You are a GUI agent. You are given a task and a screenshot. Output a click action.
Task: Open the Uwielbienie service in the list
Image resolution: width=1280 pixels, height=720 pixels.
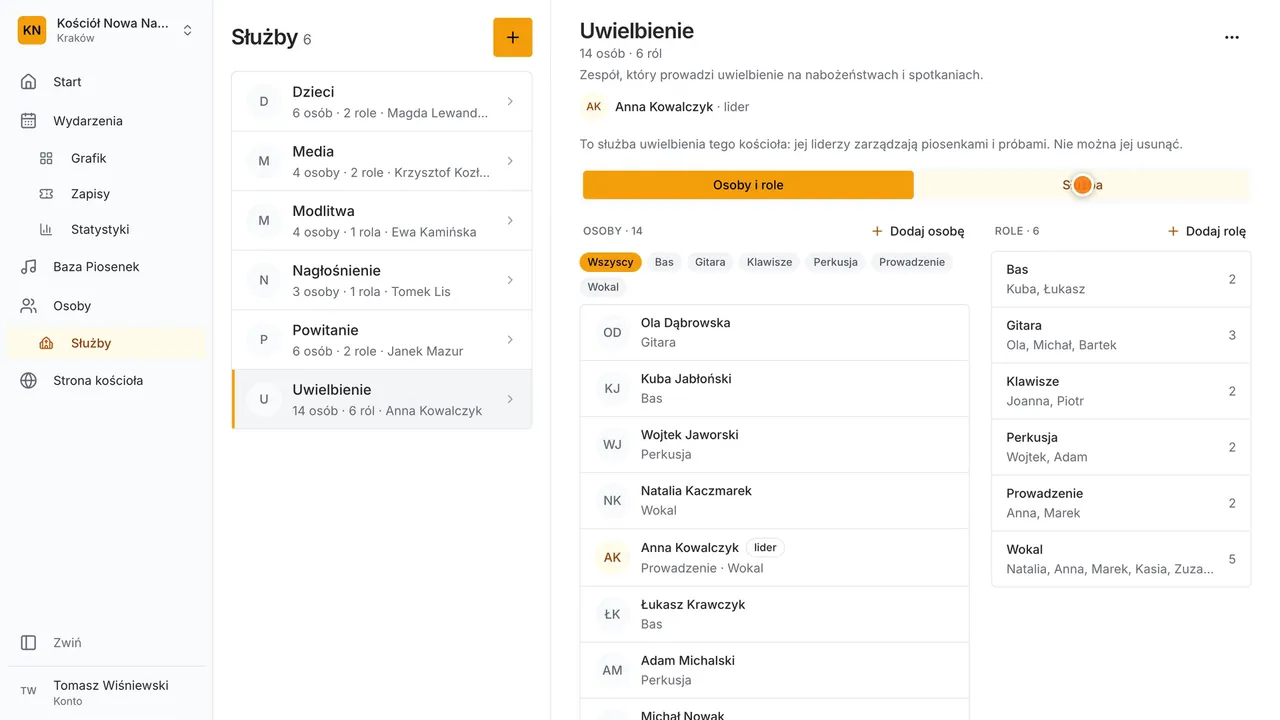click(x=382, y=400)
